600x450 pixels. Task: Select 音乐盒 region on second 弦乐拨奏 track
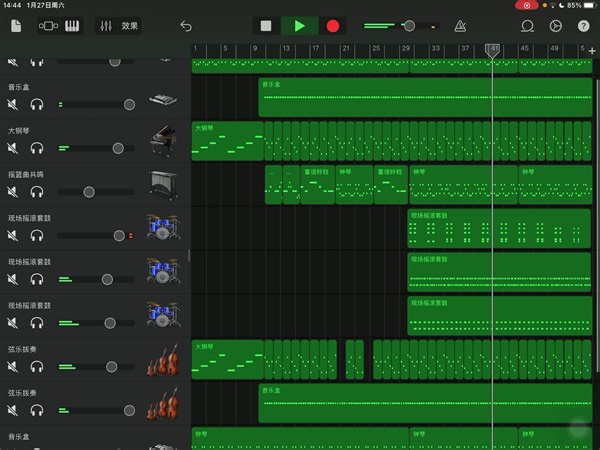pos(425,403)
